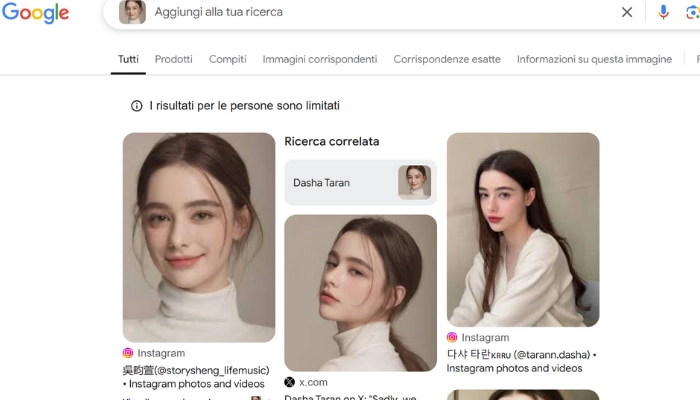The image size is (700, 400).
Task: Open the tarann.dasha Instagram result image
Action: tap(523, 229)
